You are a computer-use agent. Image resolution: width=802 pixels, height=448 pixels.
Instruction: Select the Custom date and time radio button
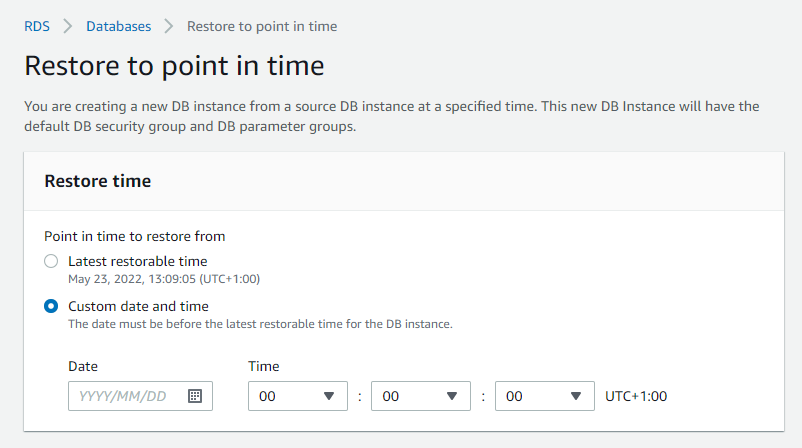51,306
